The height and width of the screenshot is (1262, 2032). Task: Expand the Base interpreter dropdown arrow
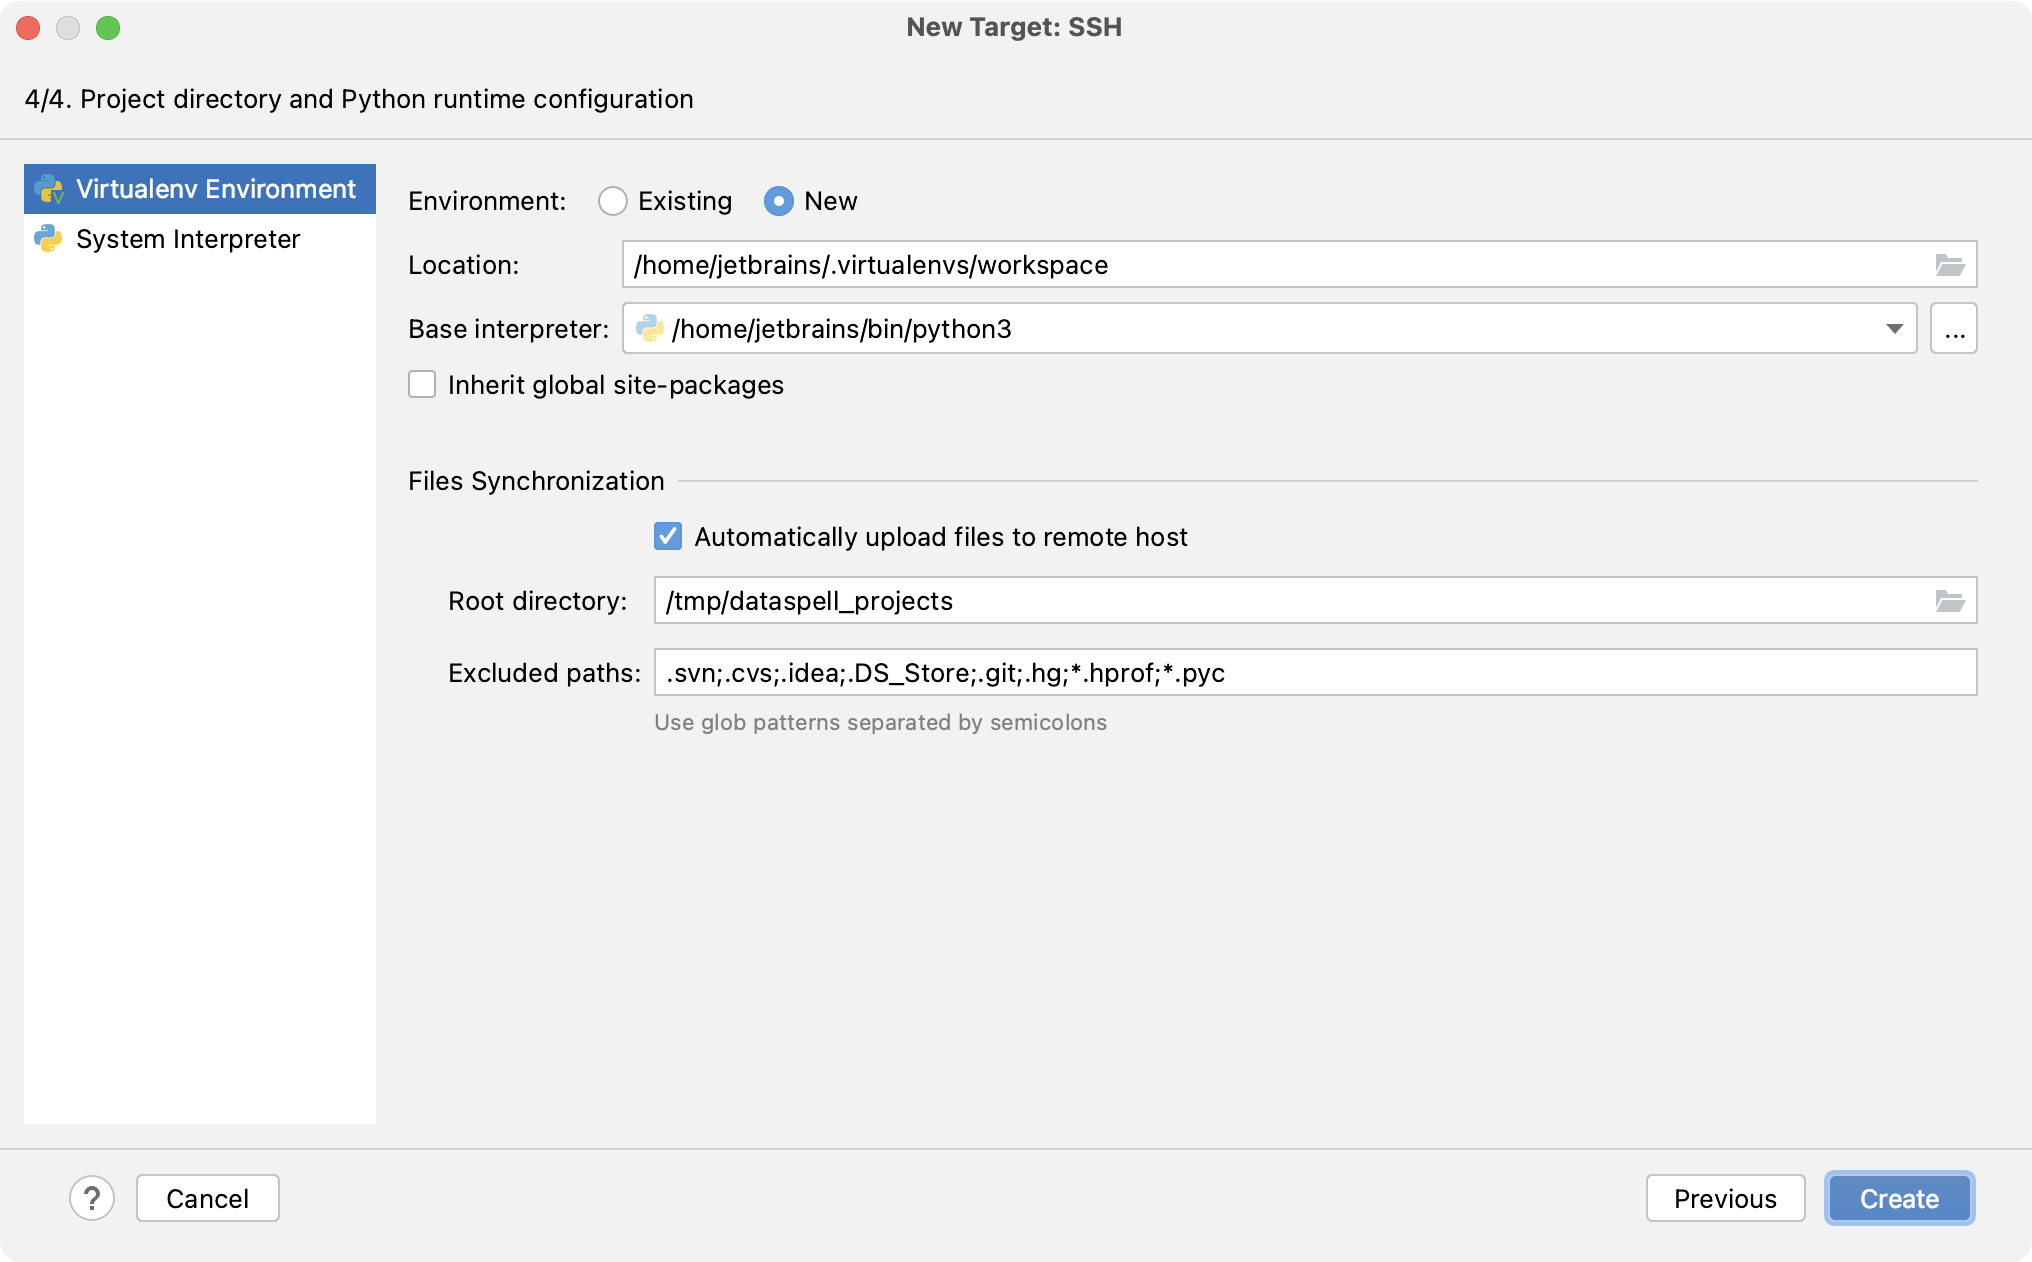coord(1895,327)
